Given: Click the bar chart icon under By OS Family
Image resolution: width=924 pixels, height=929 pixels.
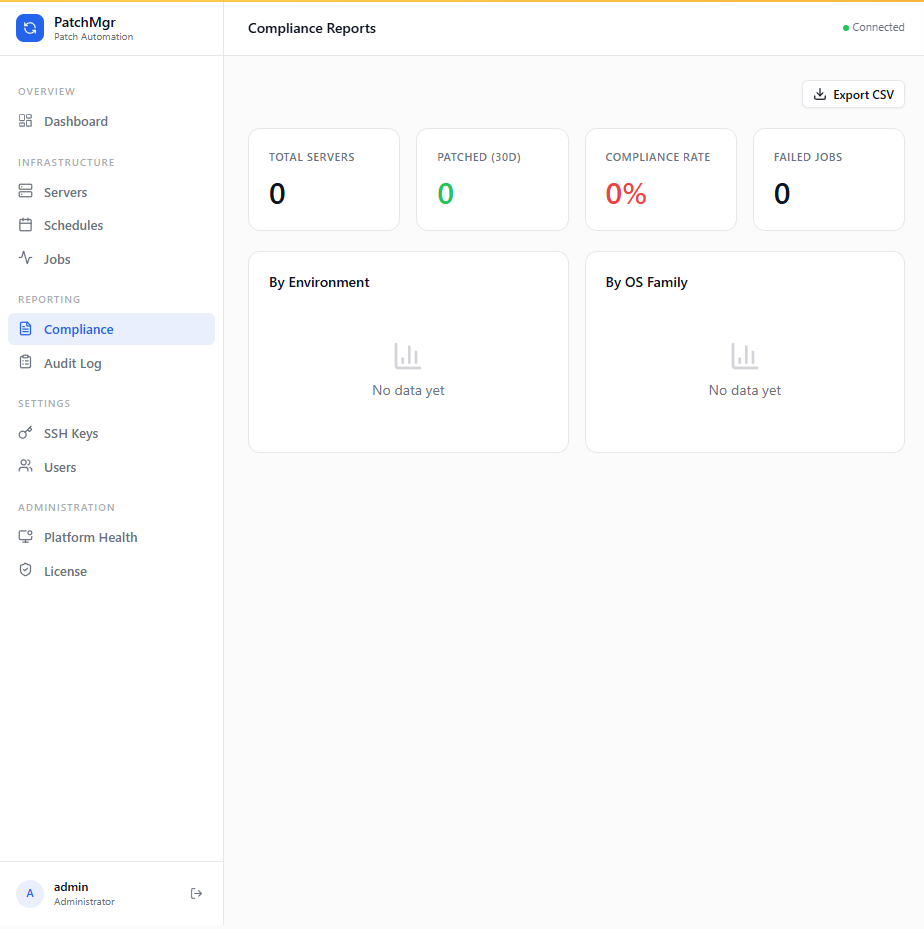Looking at the screenshot, I should coord(745,355).
